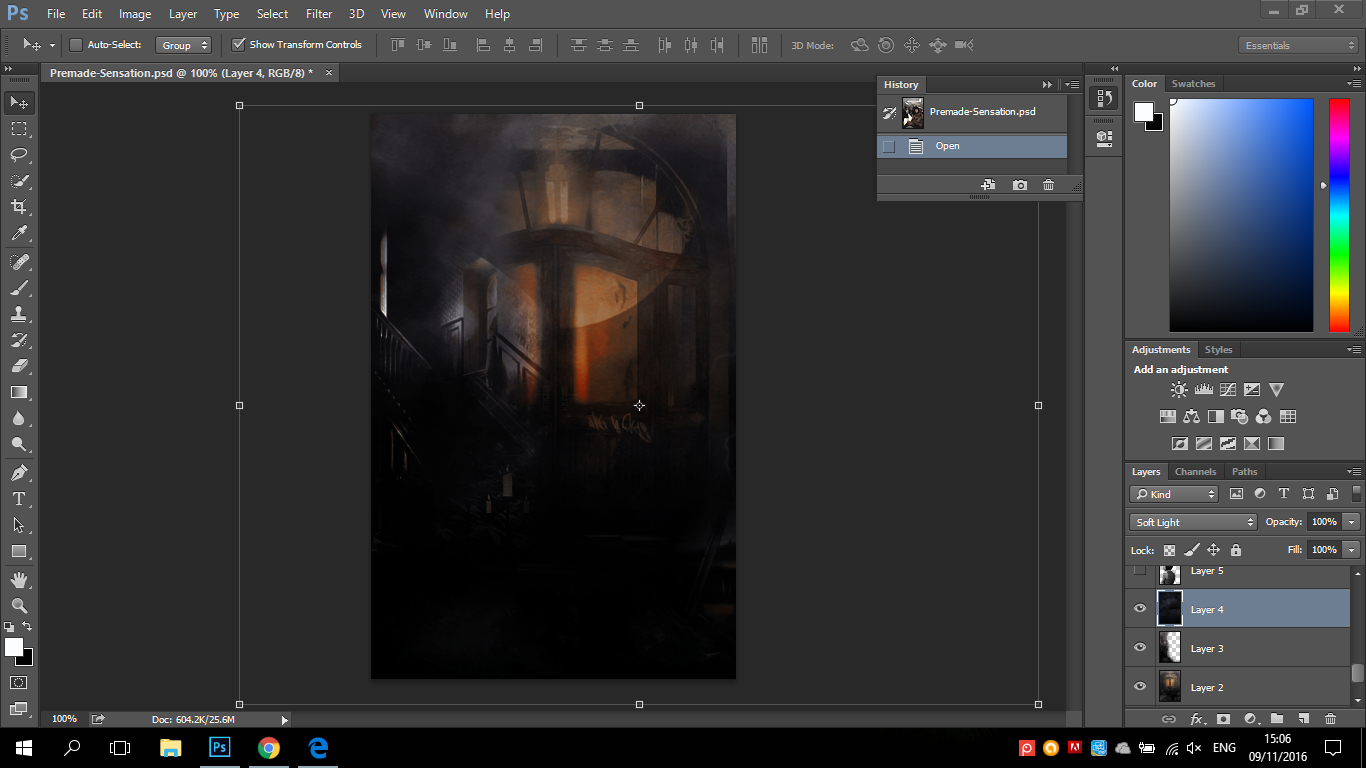Image resolution: width=1366 pixels, height=768 pixels.
Task: Show the hidden Layer 5
Action: click(x=1139, y=571)
